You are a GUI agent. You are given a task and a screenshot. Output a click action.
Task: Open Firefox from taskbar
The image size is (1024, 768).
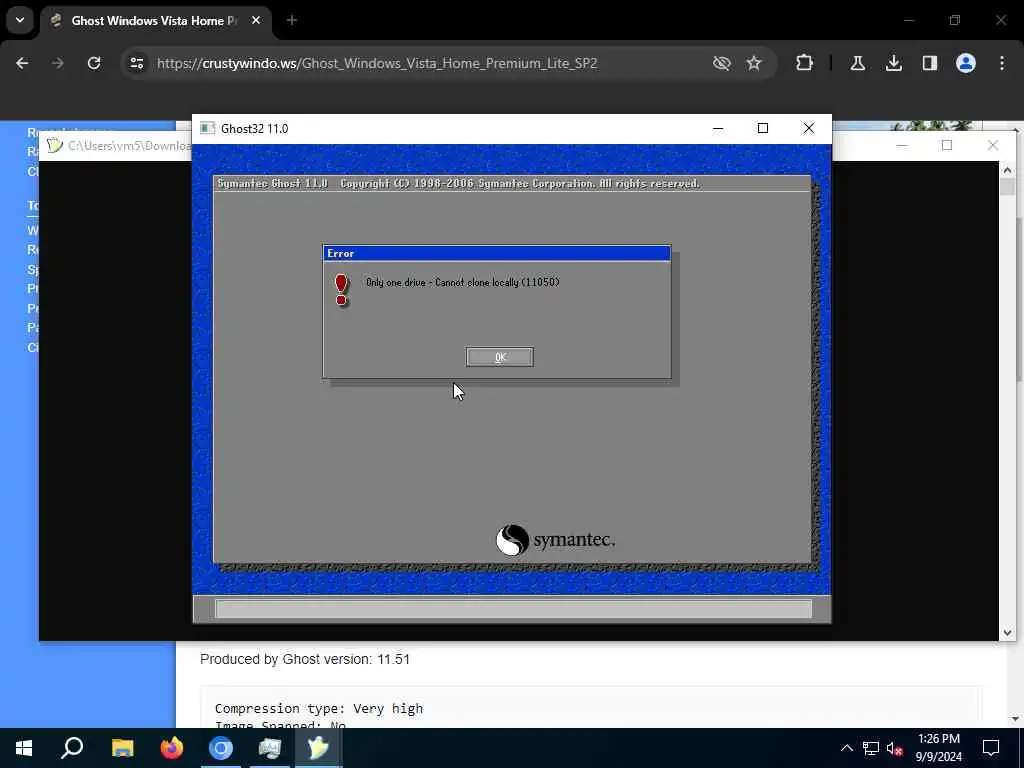tap(172, 748)
